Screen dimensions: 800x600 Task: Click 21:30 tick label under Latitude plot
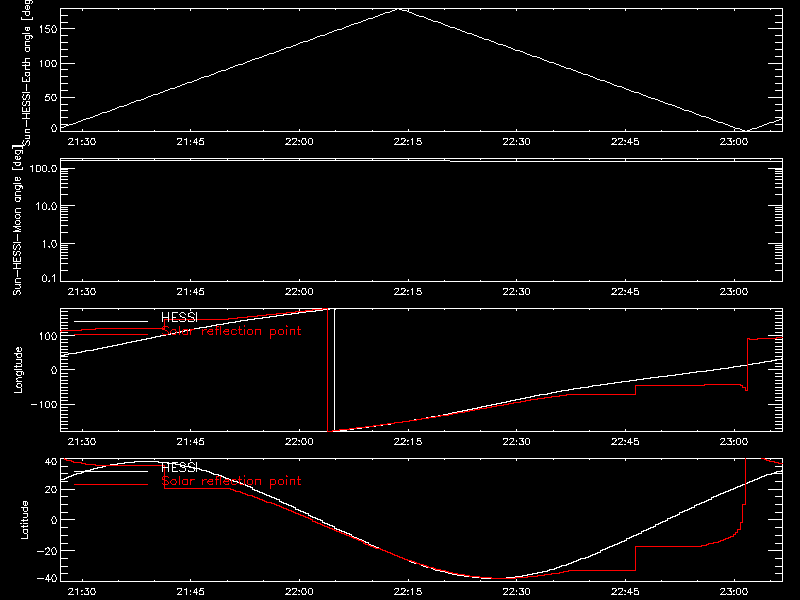point(82,591)
